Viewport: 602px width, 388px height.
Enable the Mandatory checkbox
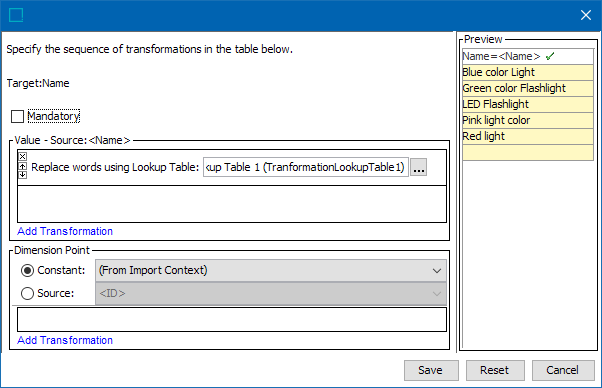pyautogui.click(x=17, y=116)
